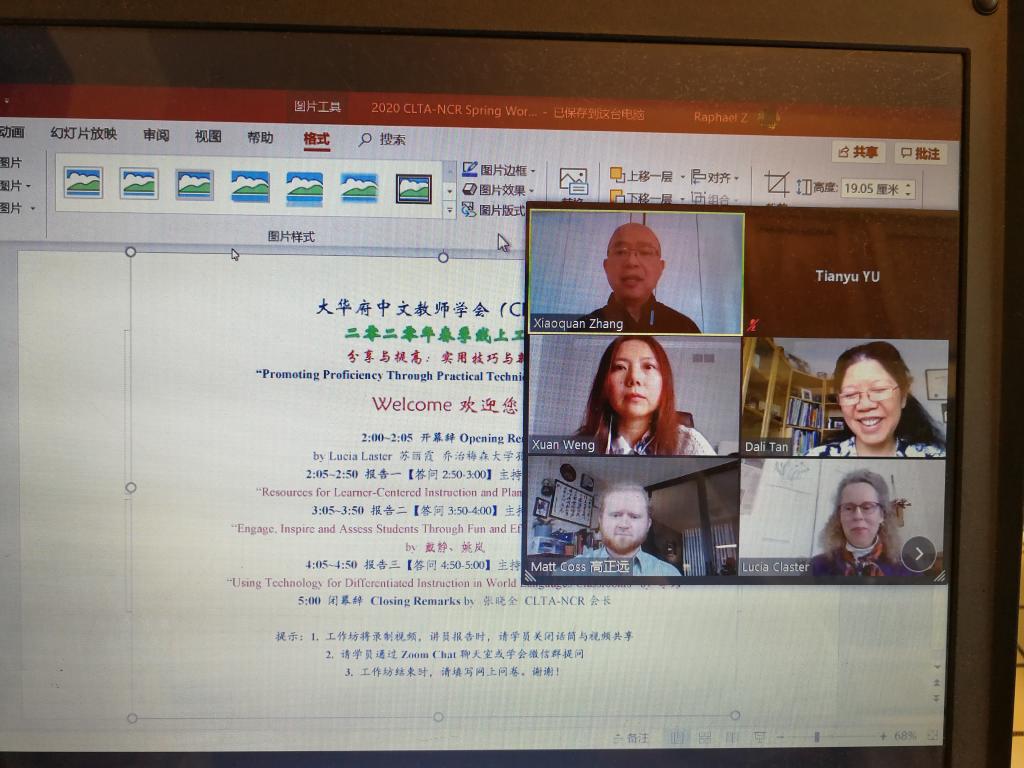Apply the black-framed picture style

pos(413,188)
